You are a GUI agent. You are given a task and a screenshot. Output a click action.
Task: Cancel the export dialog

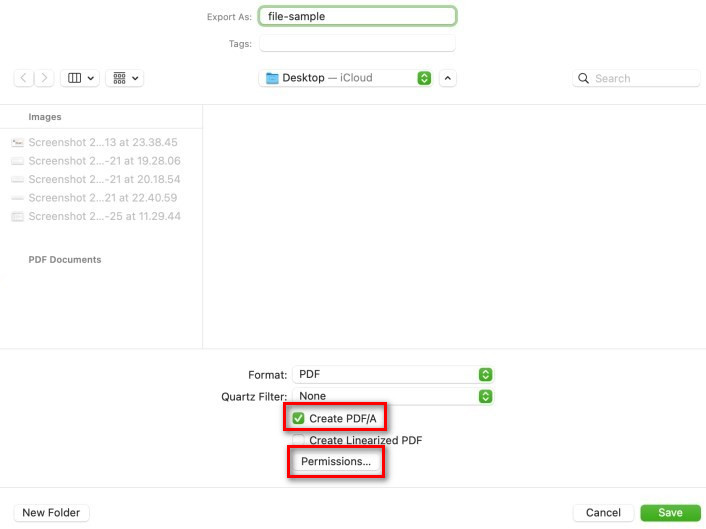click(603, 513)
